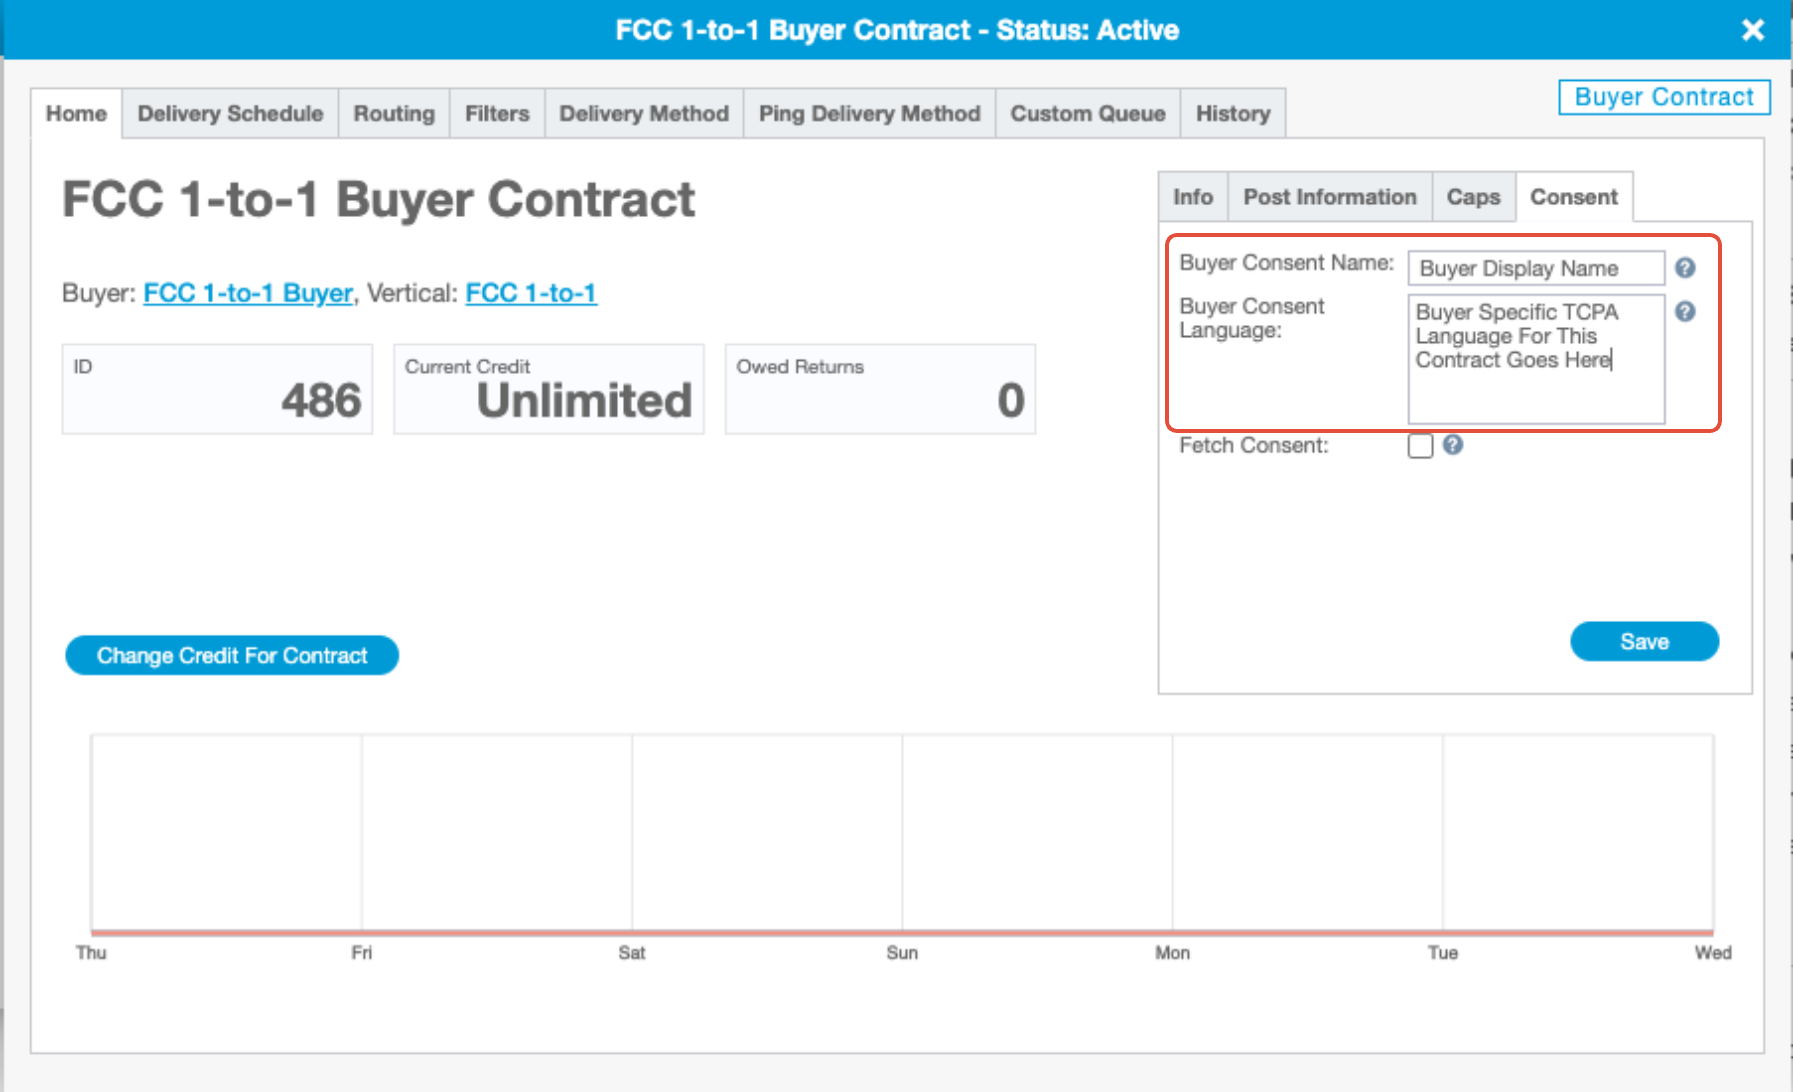Image resolution: width=1793 pixels, height=1092 pixels.
Task: Switch to the Home tab
Action: (x=76, y=114)
